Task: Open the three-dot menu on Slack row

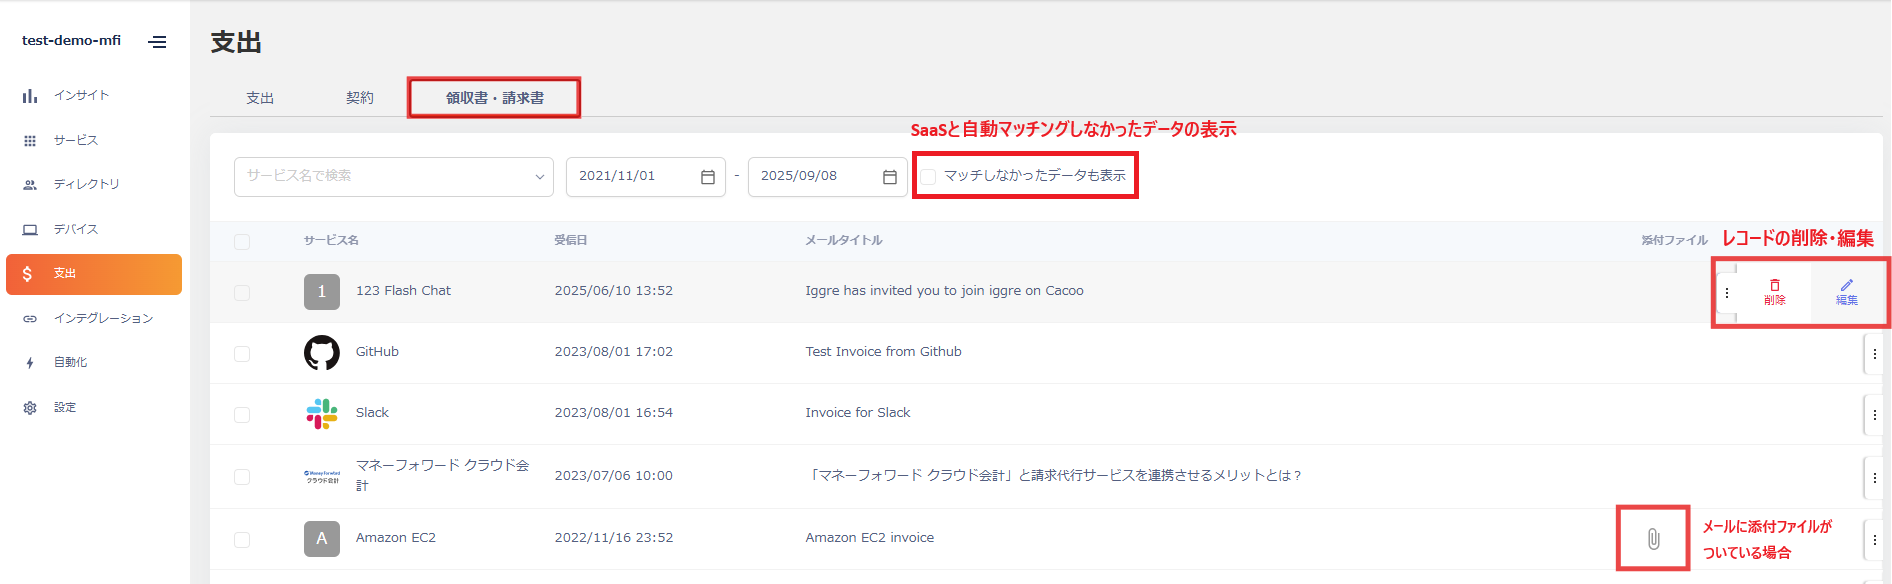Action: (1874, 415)
